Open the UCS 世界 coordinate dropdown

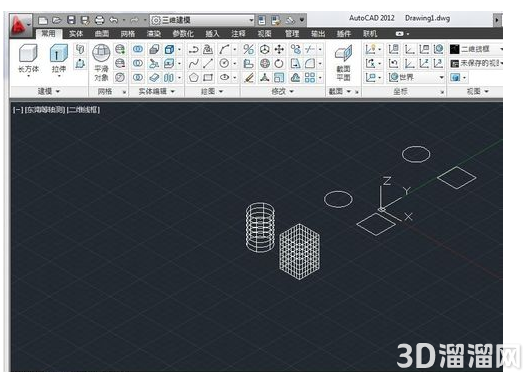tap(416, 78)
